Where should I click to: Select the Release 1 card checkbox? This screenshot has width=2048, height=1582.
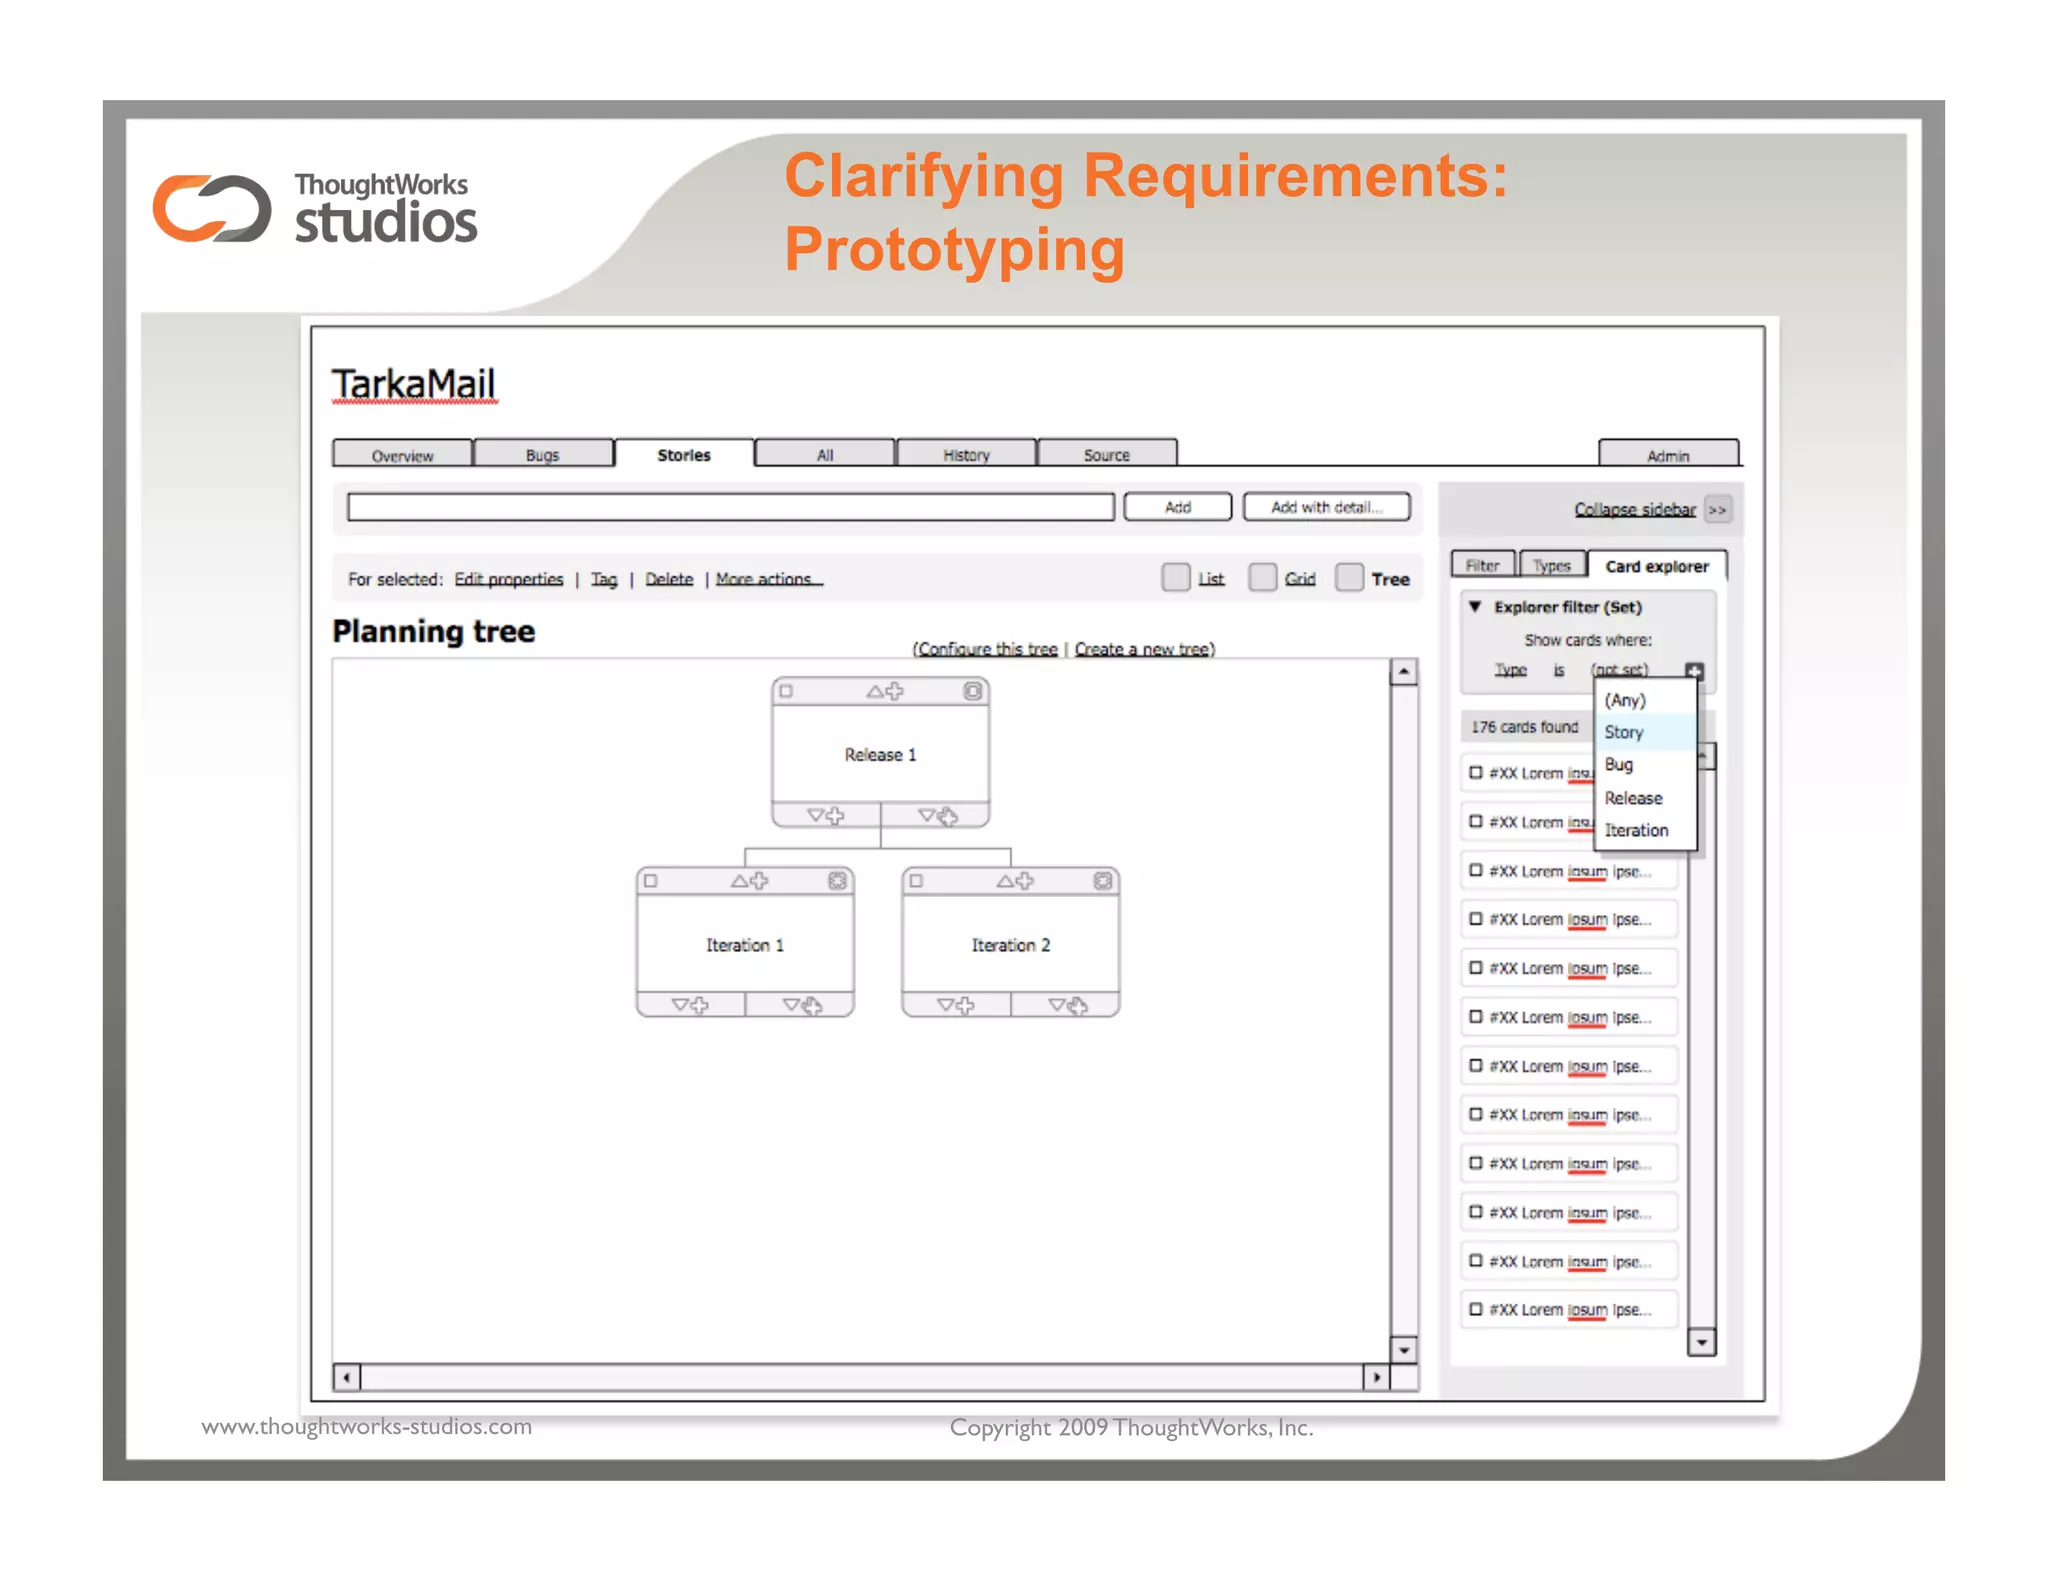coord(786,691)
